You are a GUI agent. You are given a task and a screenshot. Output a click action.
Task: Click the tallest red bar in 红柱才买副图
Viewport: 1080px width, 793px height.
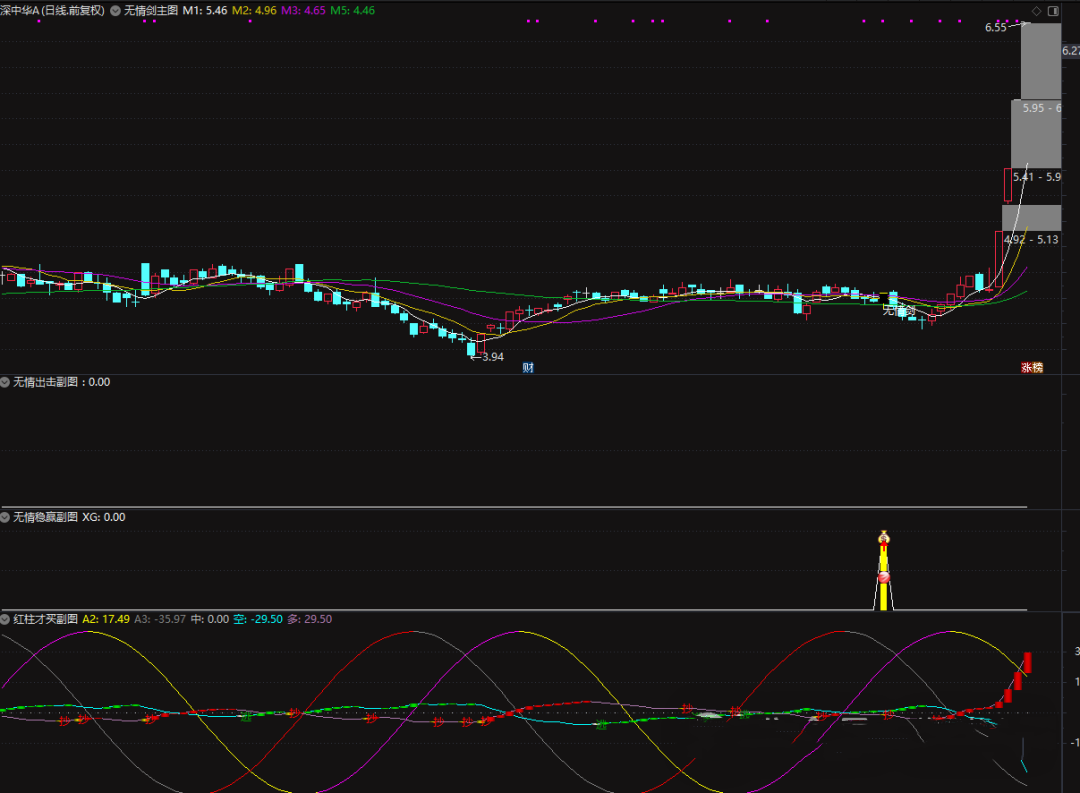pyautogui.click(x=1027, y=662)
